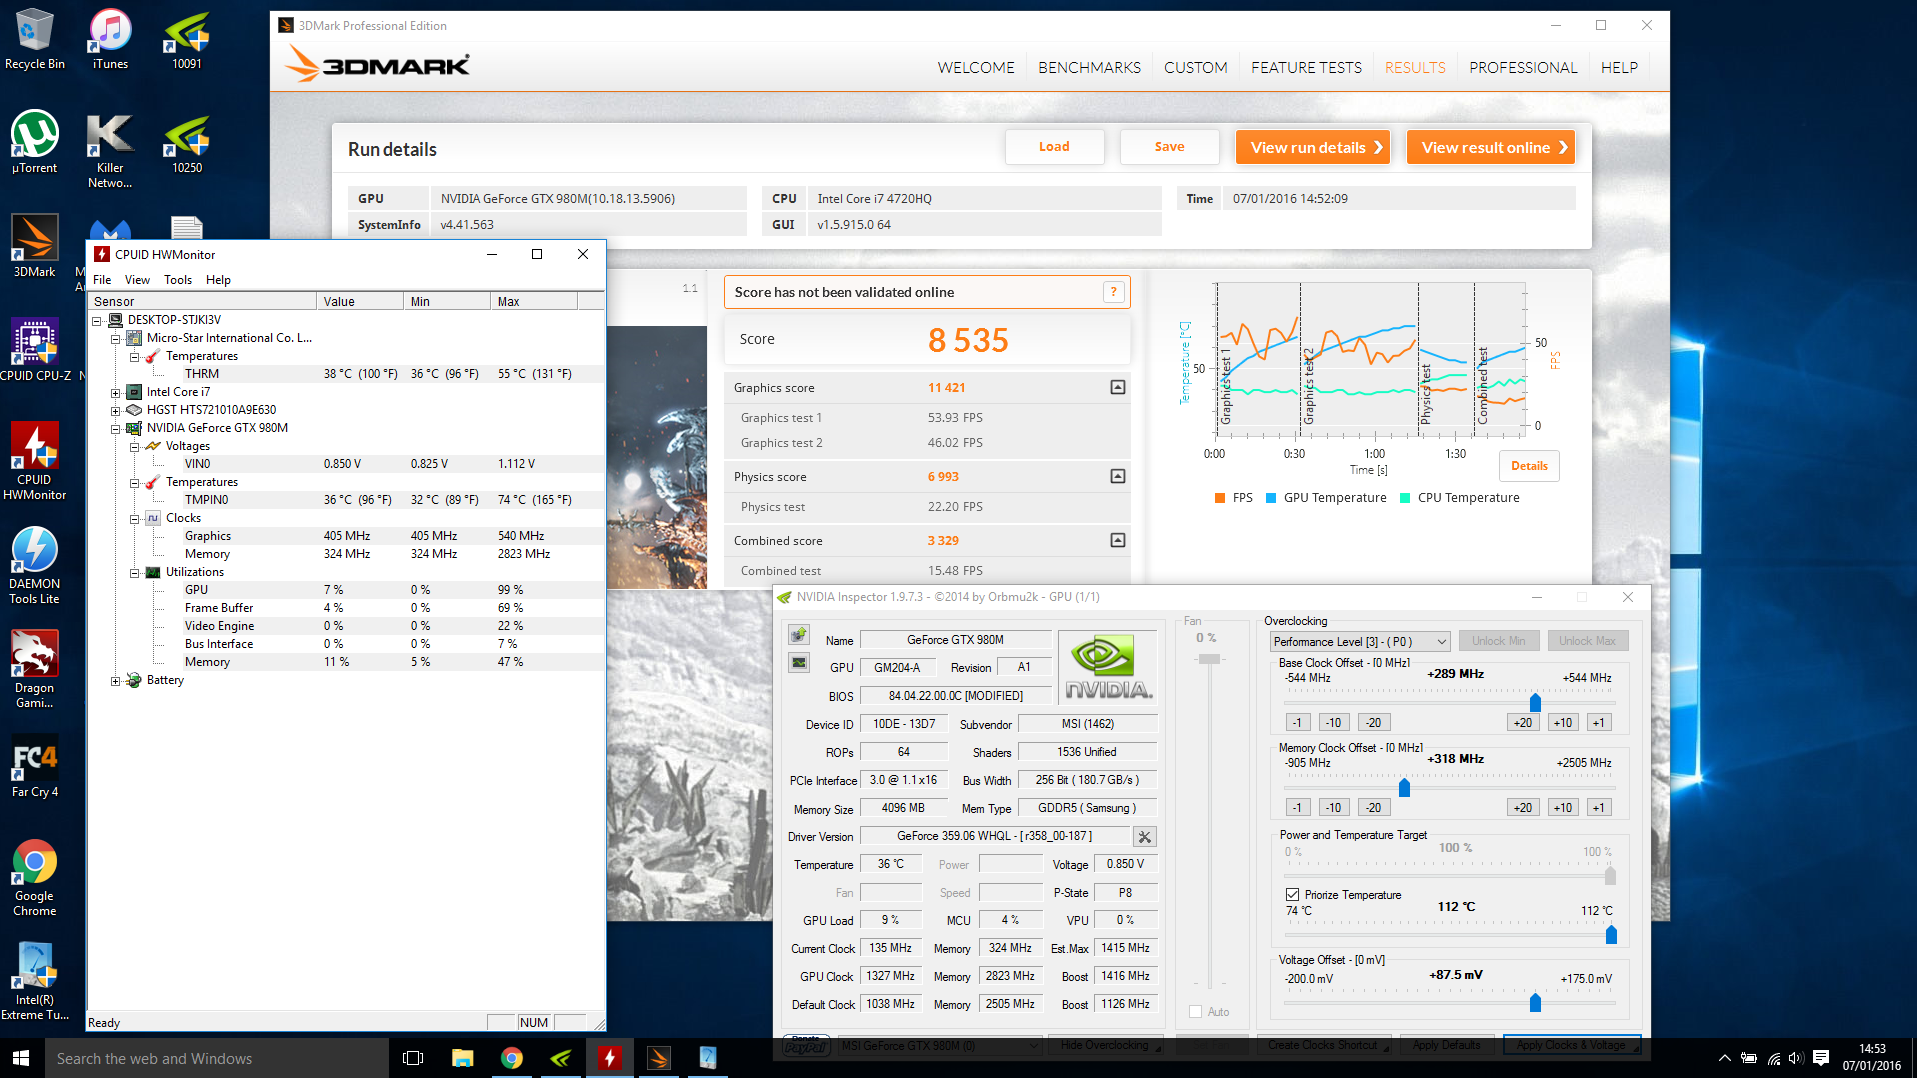Open the 10091 desktop shortcut
This screenshot has height=1078, width=1917.
[187, 40]
